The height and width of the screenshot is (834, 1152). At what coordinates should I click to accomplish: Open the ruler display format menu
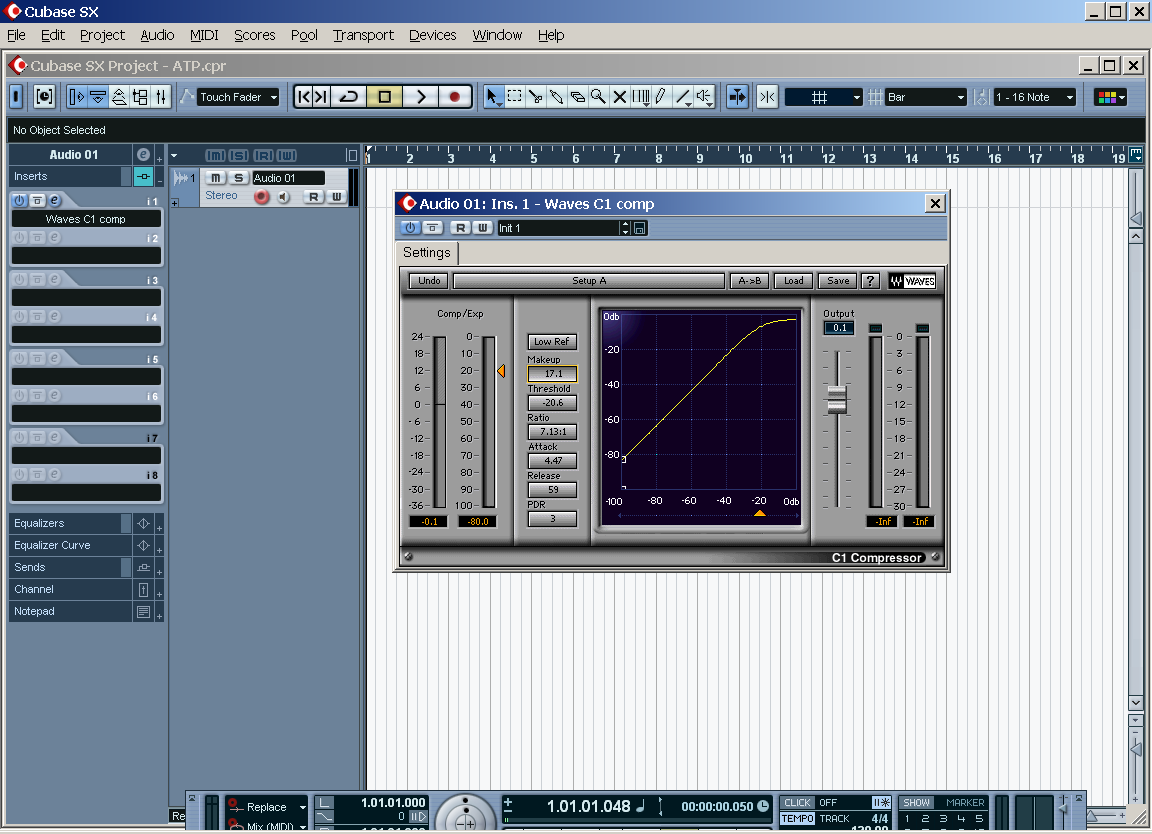1136,155
